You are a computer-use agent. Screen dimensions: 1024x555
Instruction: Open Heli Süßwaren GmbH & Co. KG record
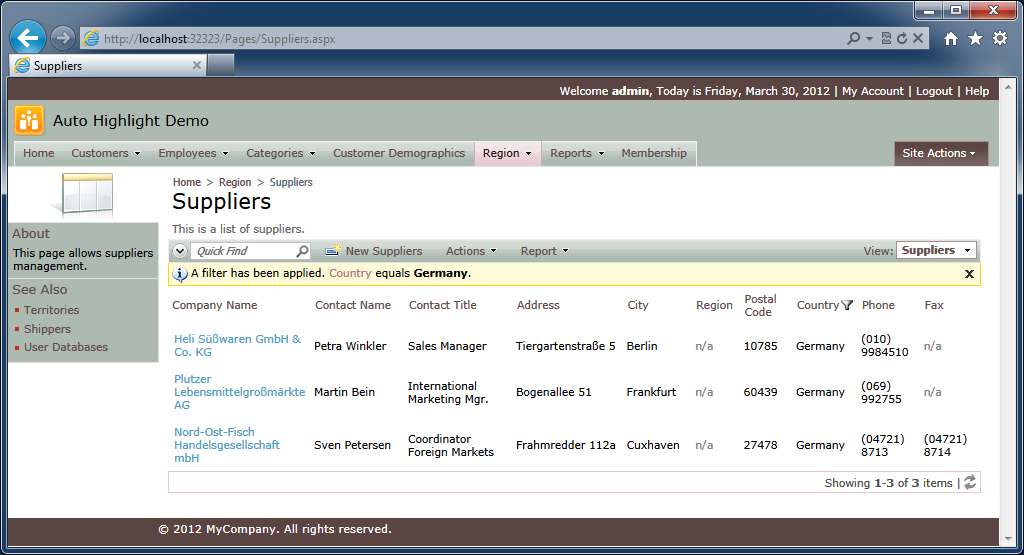click(x=238, y=345)
